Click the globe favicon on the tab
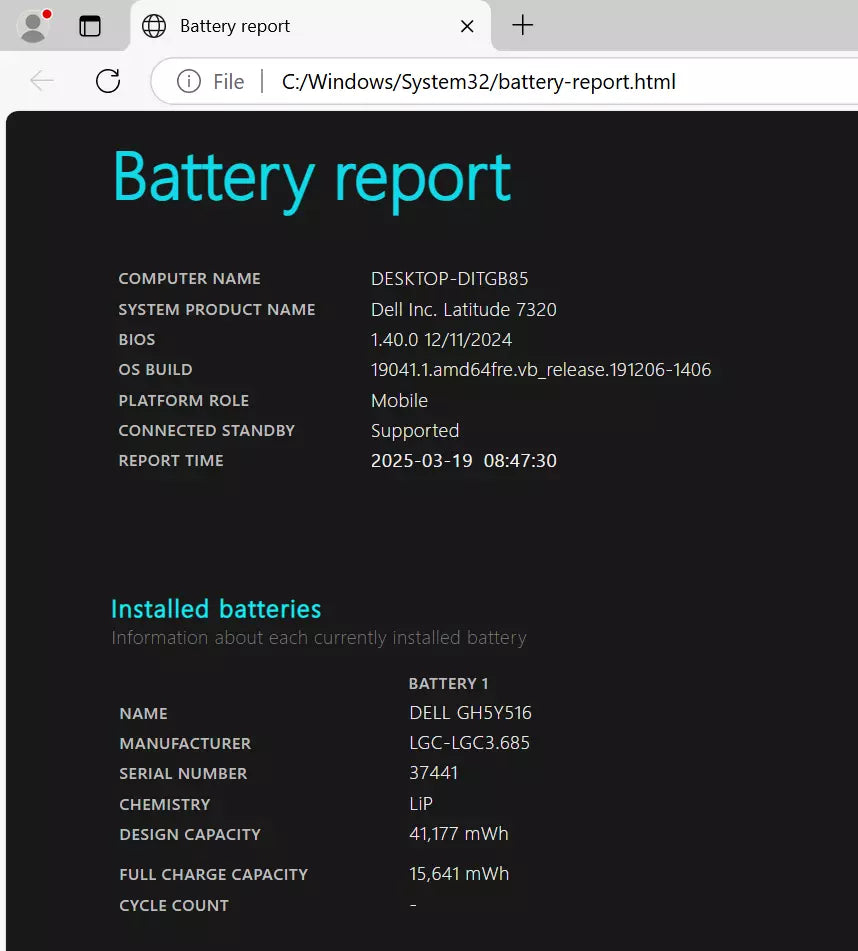 pos(153,26)
